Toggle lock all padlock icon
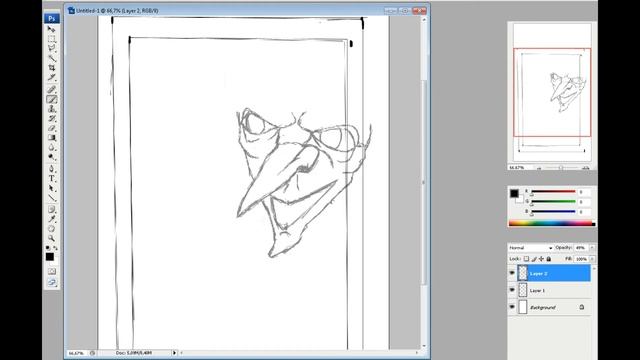This screenshot has height=360, width=640. [549, 259]
